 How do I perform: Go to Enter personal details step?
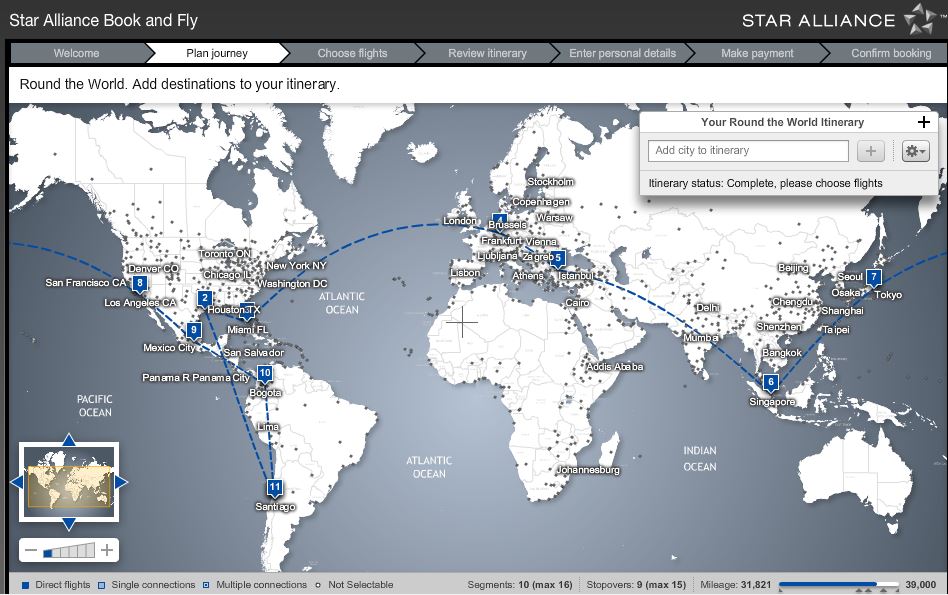[x=622, y=53]
